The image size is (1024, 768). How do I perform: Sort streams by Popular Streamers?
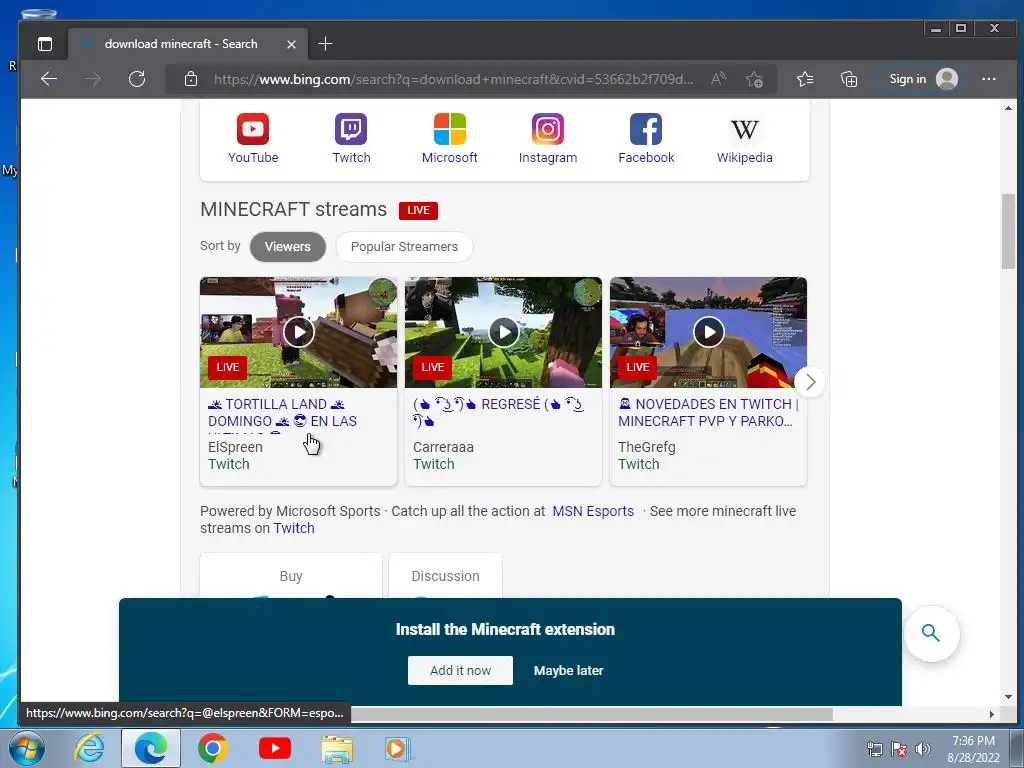coord(404,247)
